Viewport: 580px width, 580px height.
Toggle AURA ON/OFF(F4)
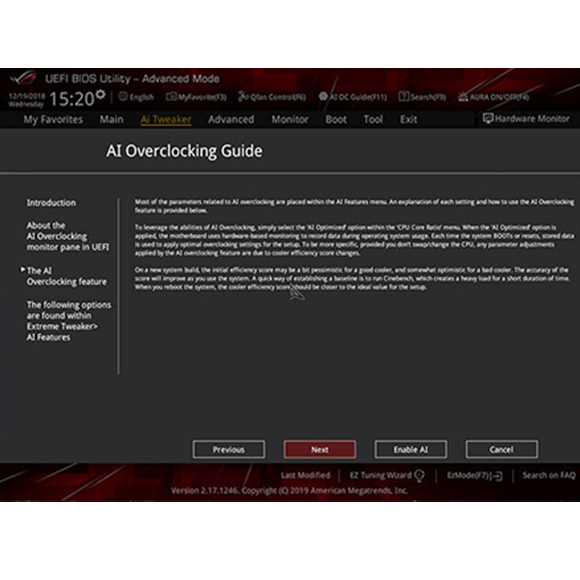pyautogui.click(x=494, y=97)
